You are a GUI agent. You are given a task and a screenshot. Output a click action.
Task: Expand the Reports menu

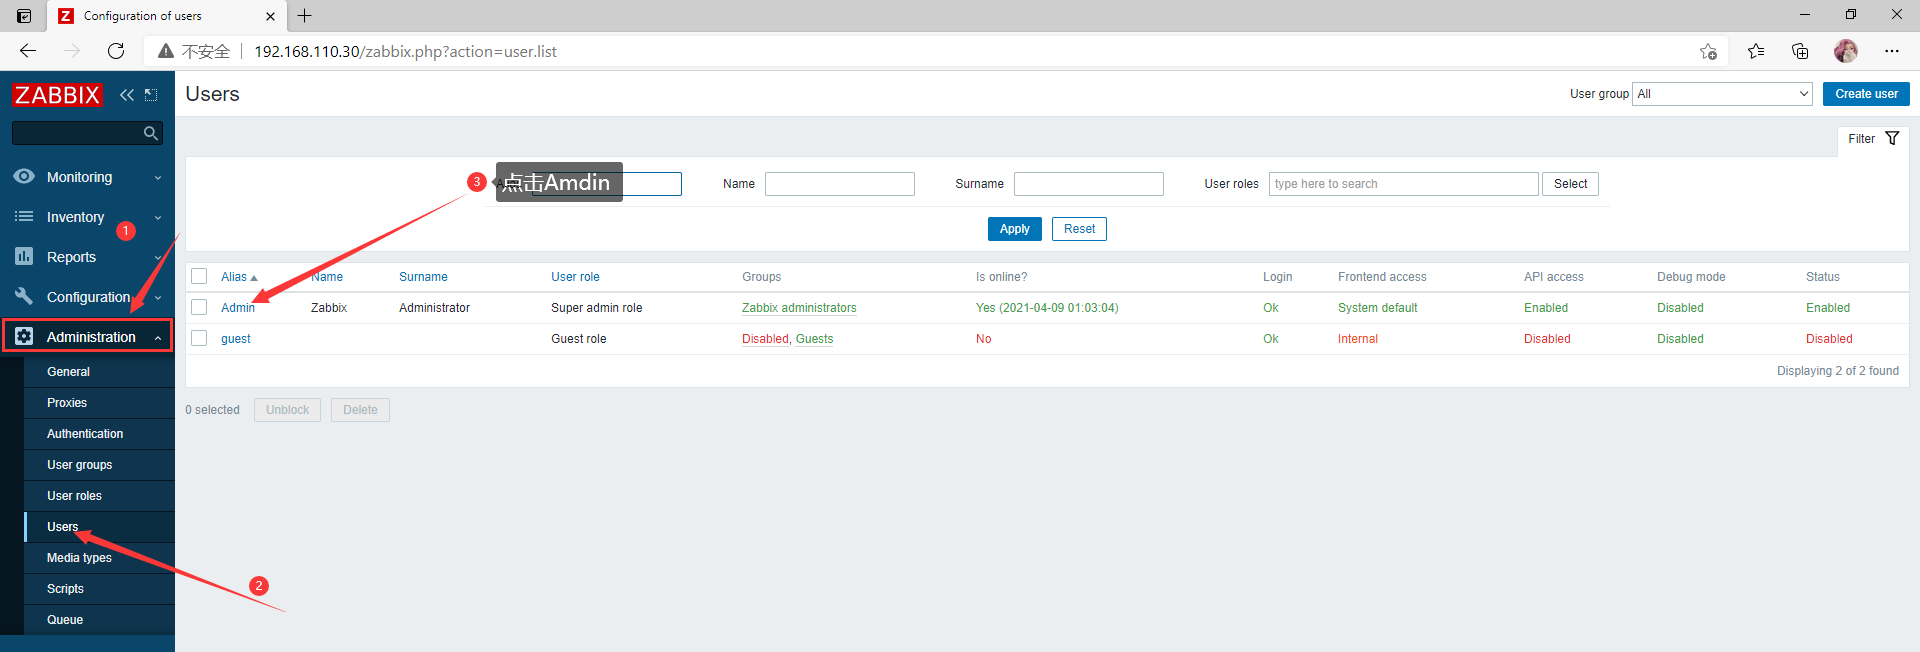[x=158, y=258]
